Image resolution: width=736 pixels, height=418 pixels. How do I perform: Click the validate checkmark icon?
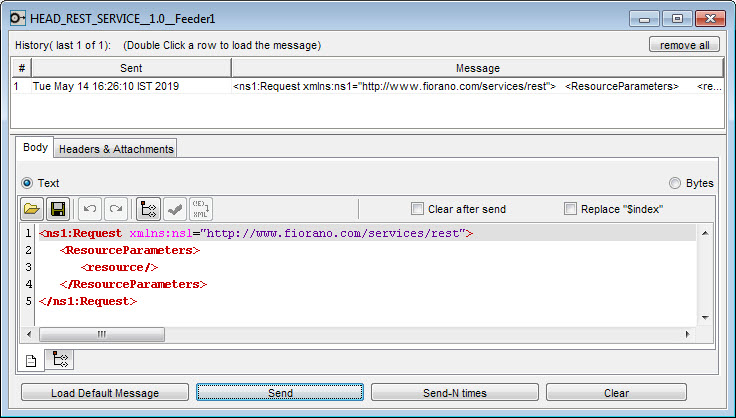click(x=175, y=209)
